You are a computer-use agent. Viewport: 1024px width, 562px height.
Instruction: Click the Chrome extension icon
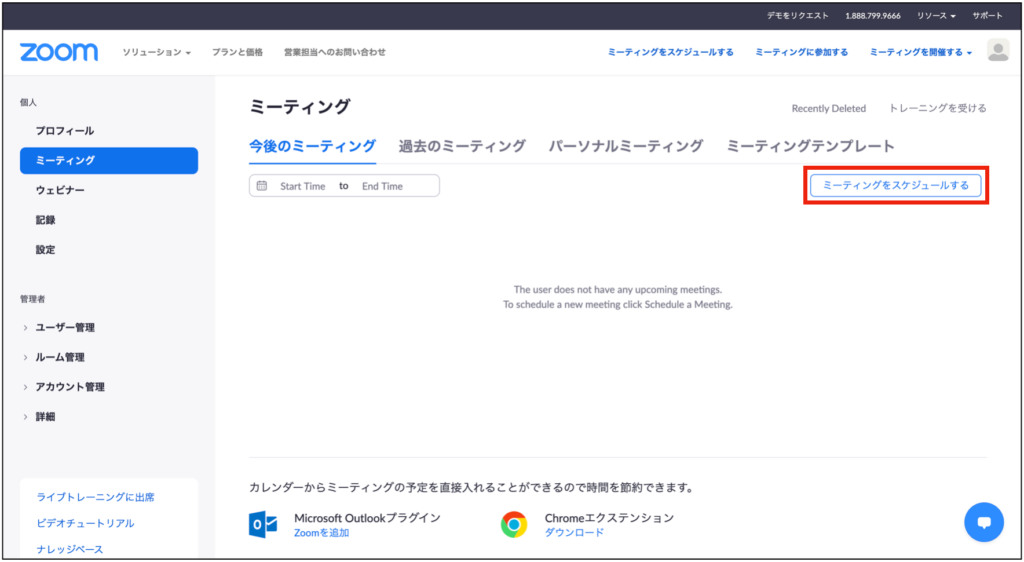point(514,524)
